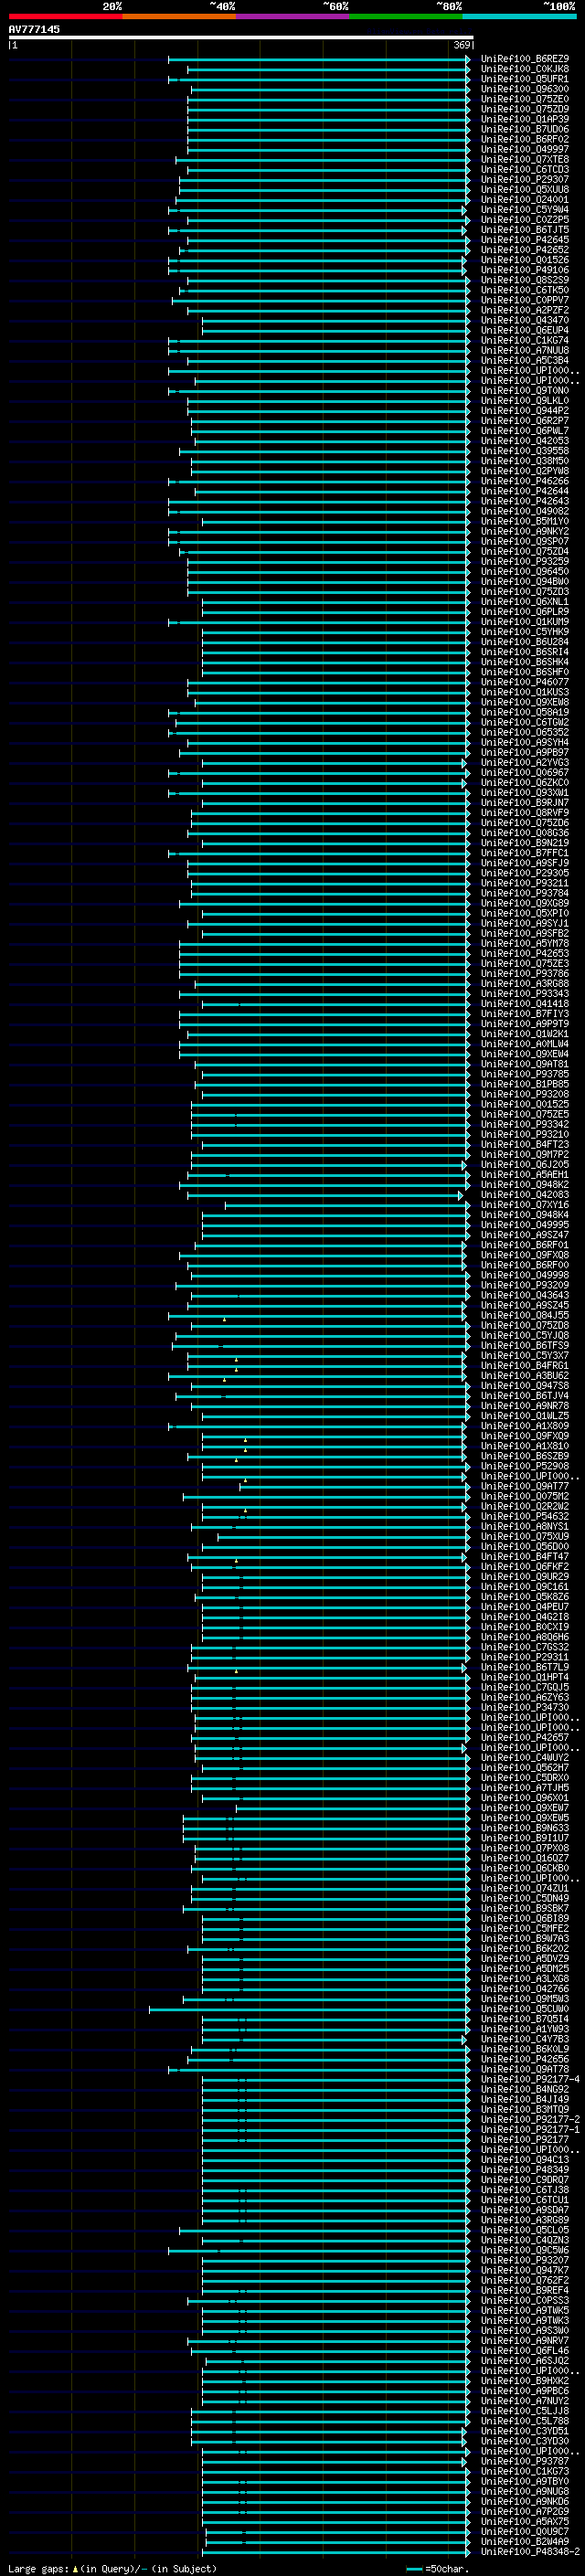Select hit label UniRef100_P29307
Image resolution: width=585 pixels, height=2576 pixels.
pyautogui.click(x=525, y=179)
